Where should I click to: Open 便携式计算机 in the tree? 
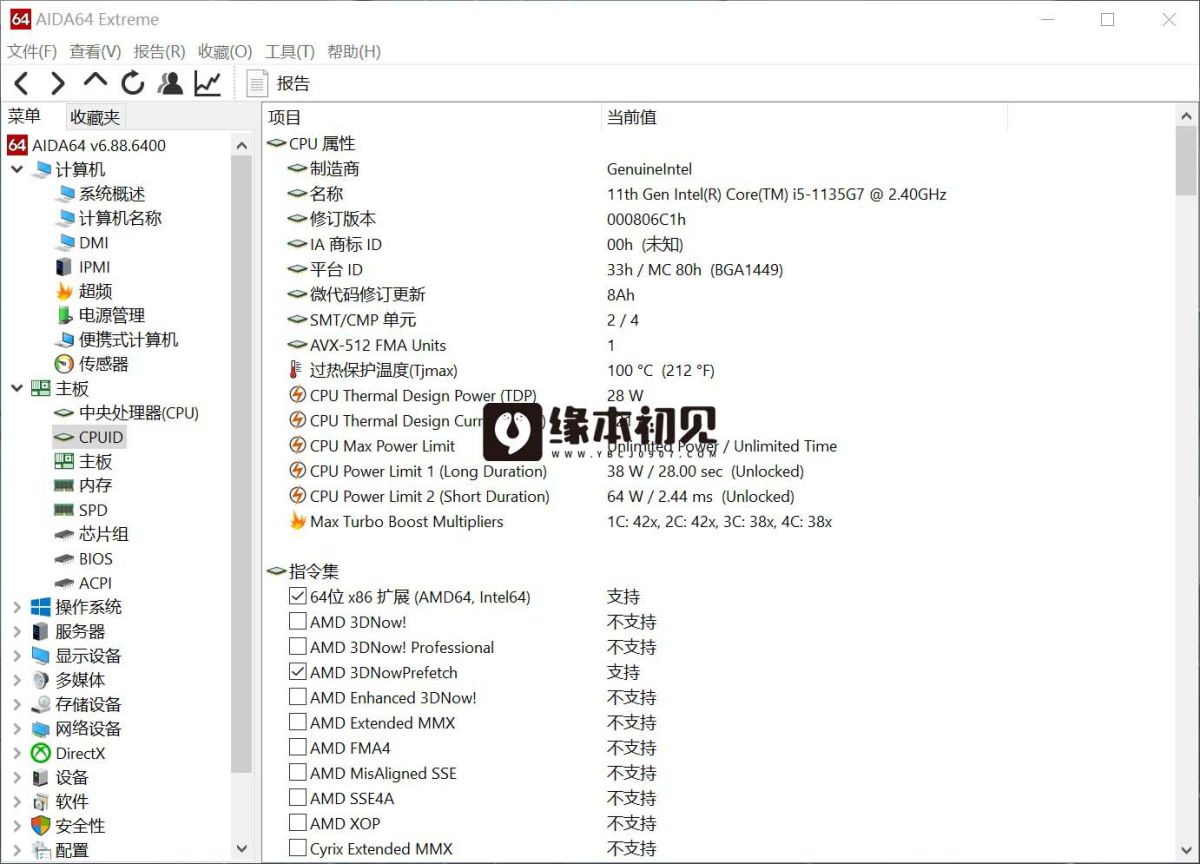[115, 340]
